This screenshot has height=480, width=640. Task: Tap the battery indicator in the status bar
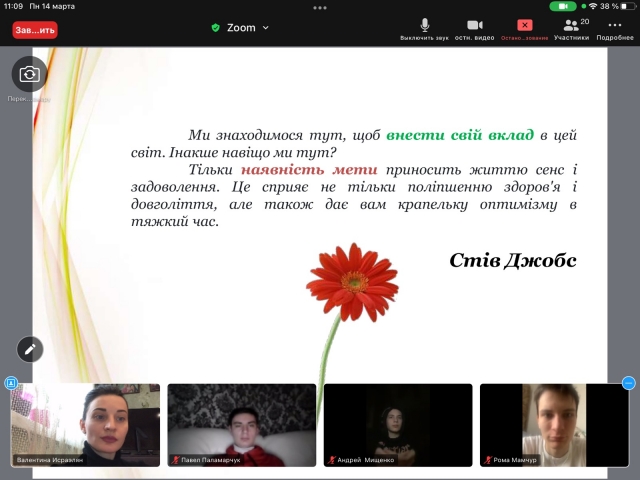tap(628, 6)
